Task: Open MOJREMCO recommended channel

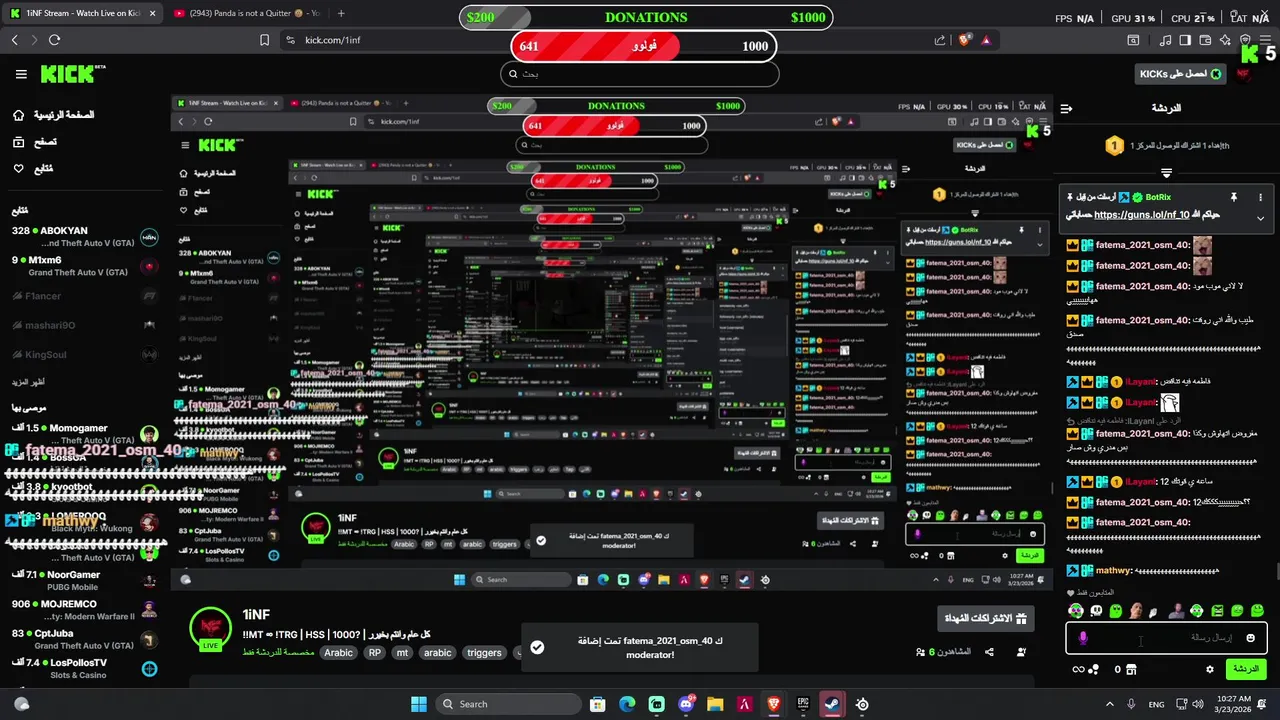Action: [85, 610]
